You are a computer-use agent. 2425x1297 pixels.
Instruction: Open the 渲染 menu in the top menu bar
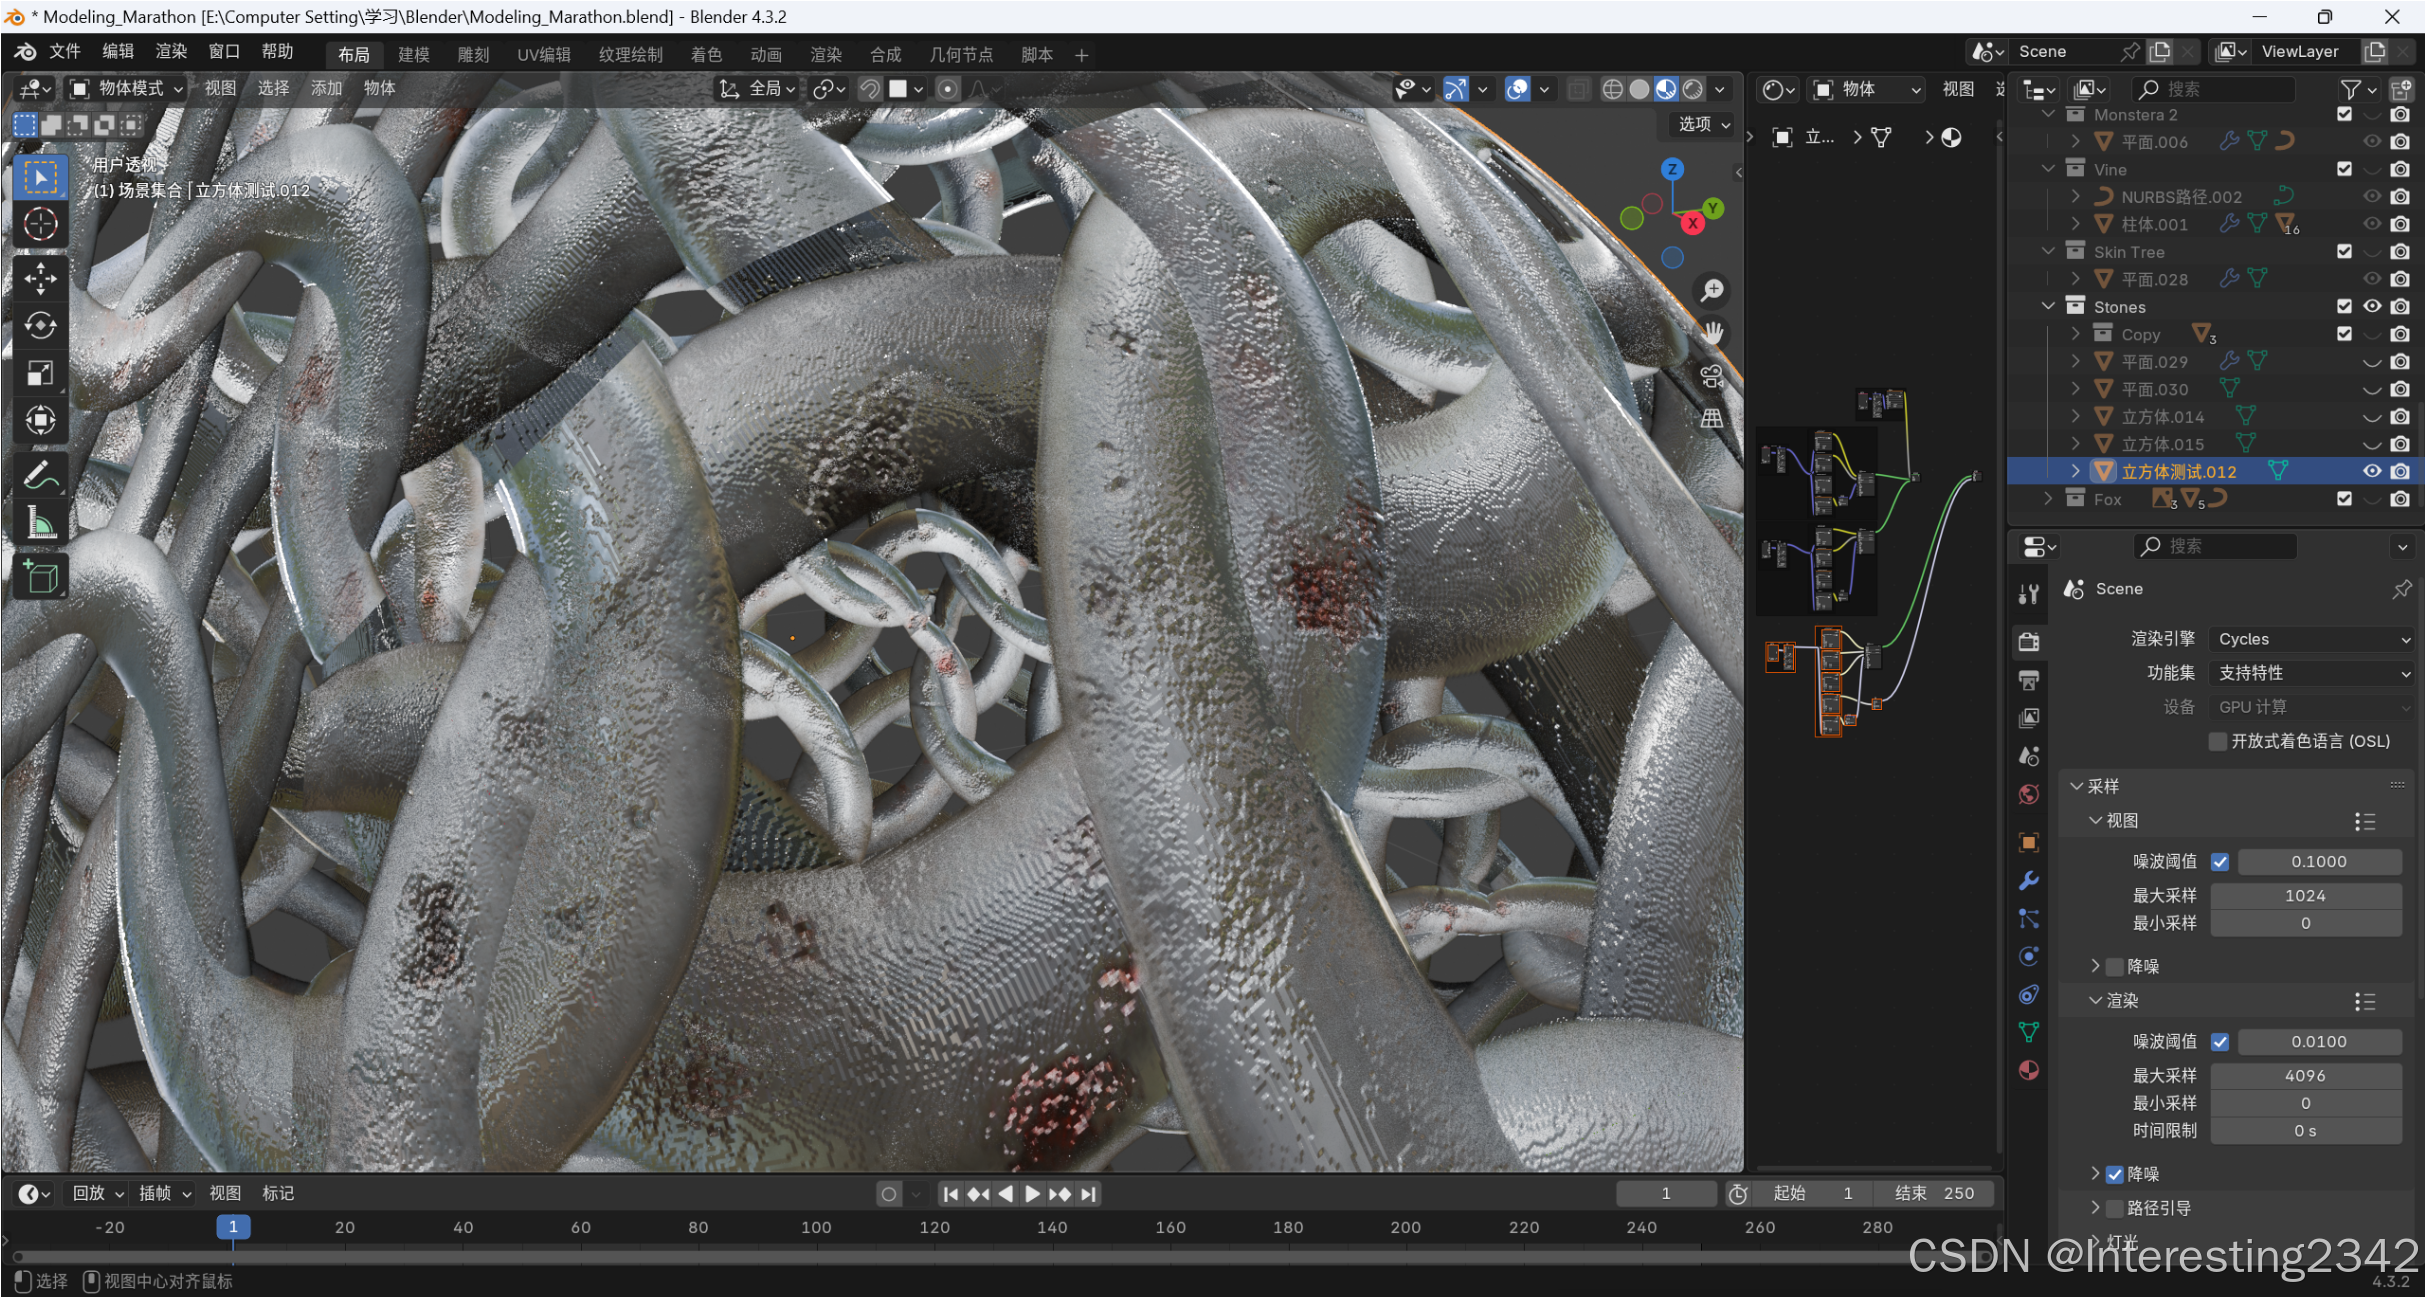pyautogui.click(x=171, y=51)
